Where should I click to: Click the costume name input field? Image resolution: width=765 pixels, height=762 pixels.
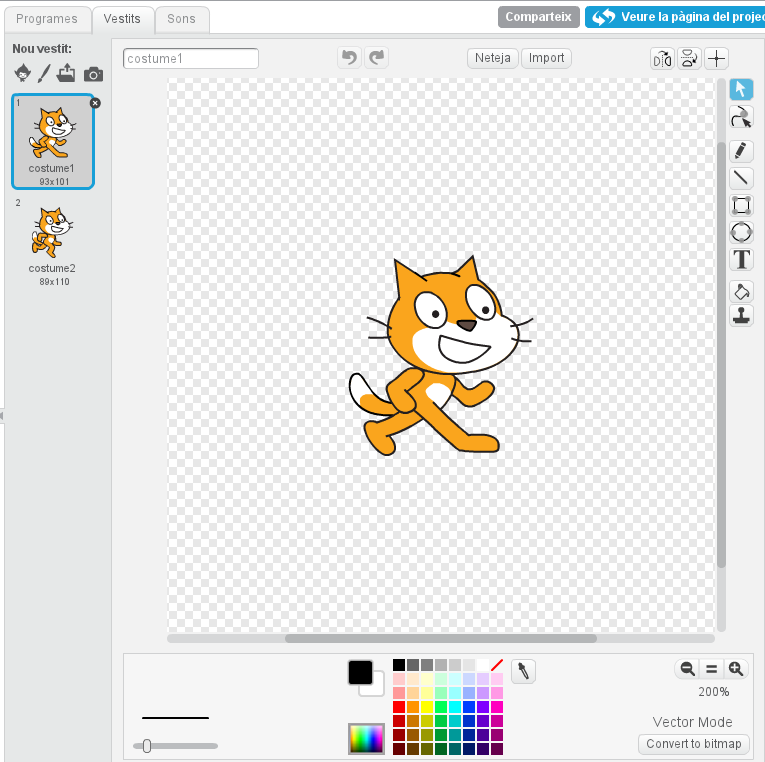tap(191, 59)
